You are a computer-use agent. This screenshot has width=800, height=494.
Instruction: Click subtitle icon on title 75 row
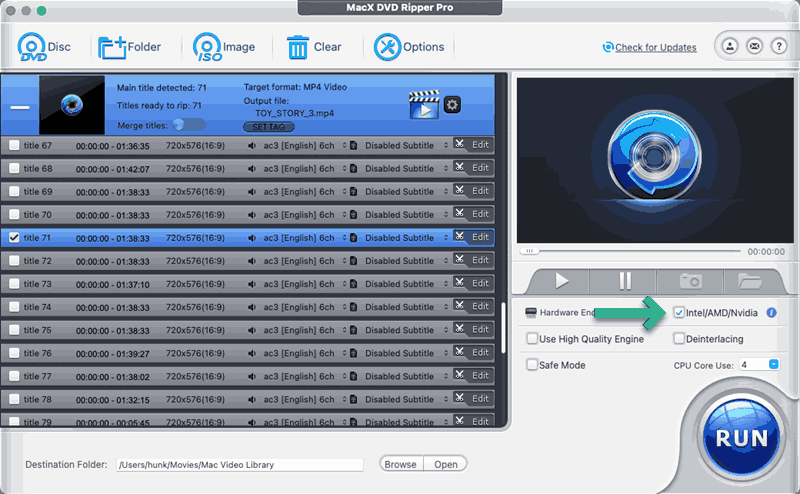[x=354, y=330]
